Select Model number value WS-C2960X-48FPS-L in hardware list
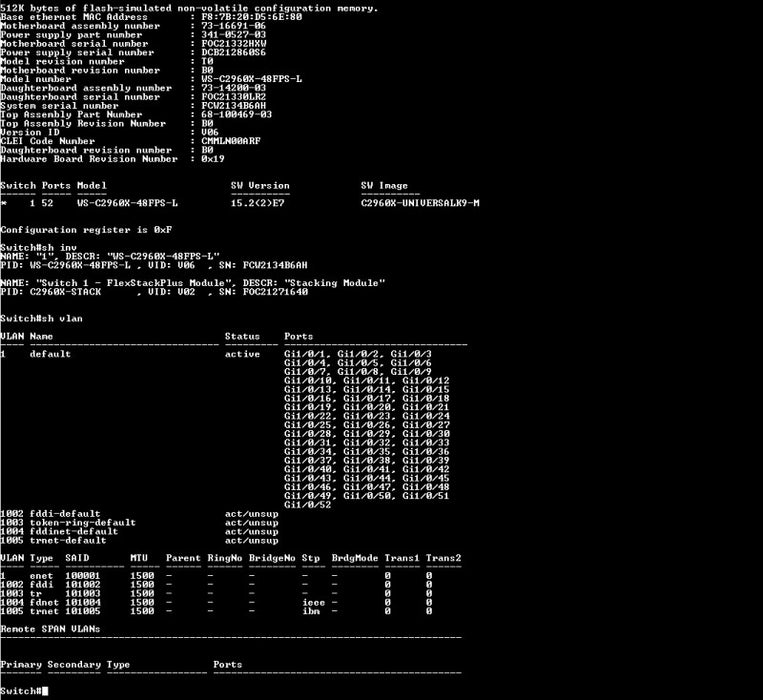Viewport: 763px width, 700px height. tap(252, 79)
